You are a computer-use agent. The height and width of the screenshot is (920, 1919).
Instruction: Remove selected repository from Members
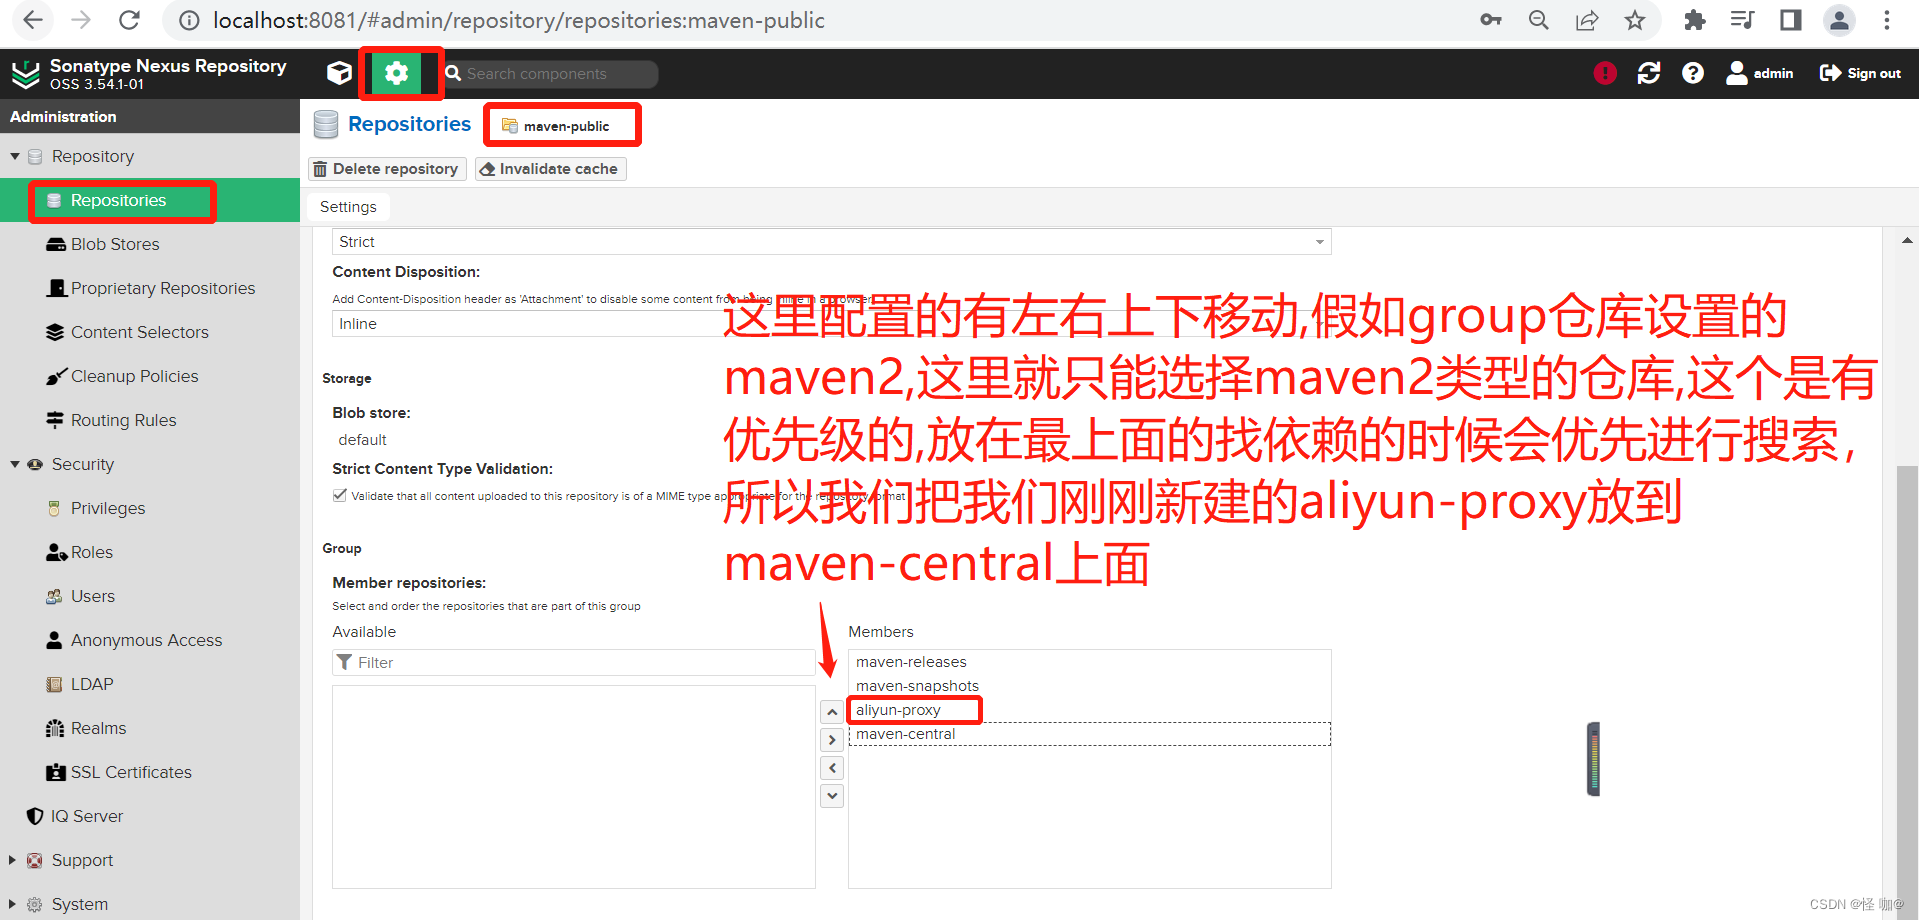832,768
